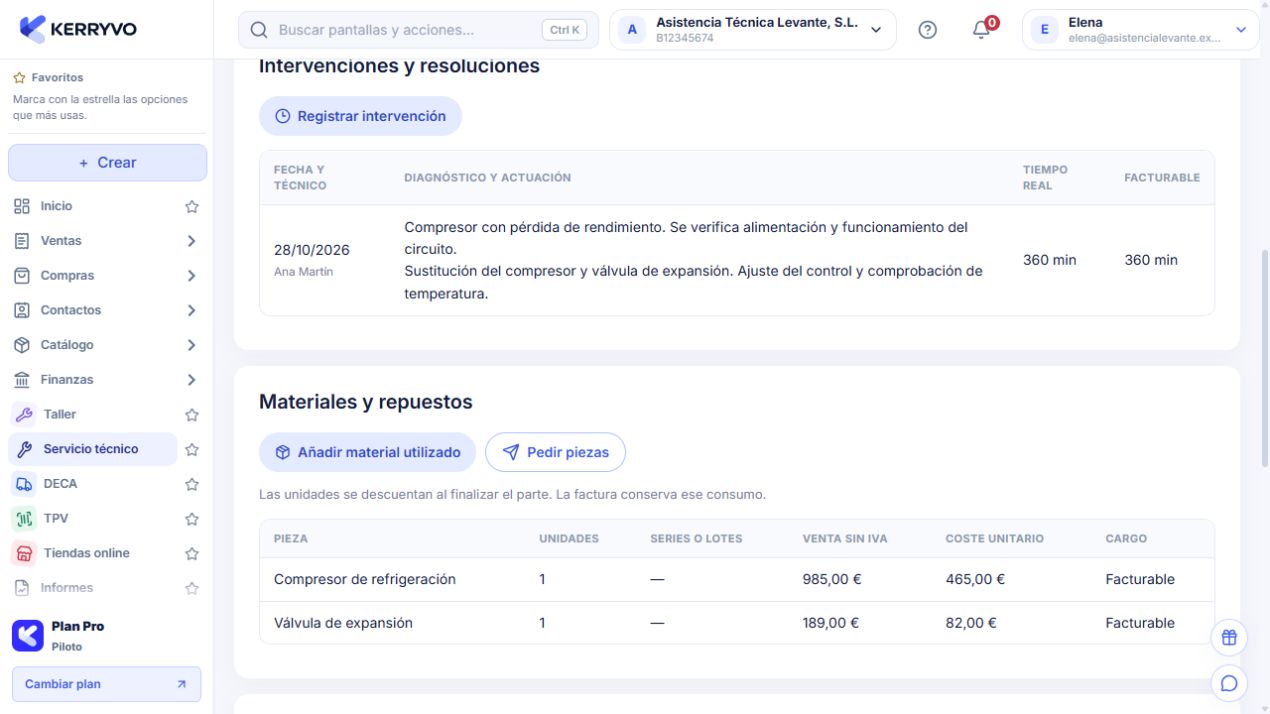Click the 28/10/2026 intervention date

pos(312,250)
